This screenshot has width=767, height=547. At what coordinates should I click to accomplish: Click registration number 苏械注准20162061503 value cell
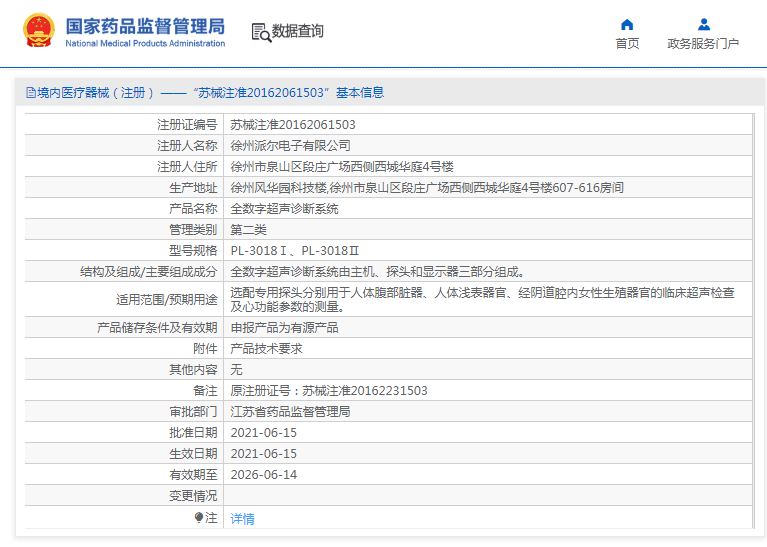click(293, 125)
